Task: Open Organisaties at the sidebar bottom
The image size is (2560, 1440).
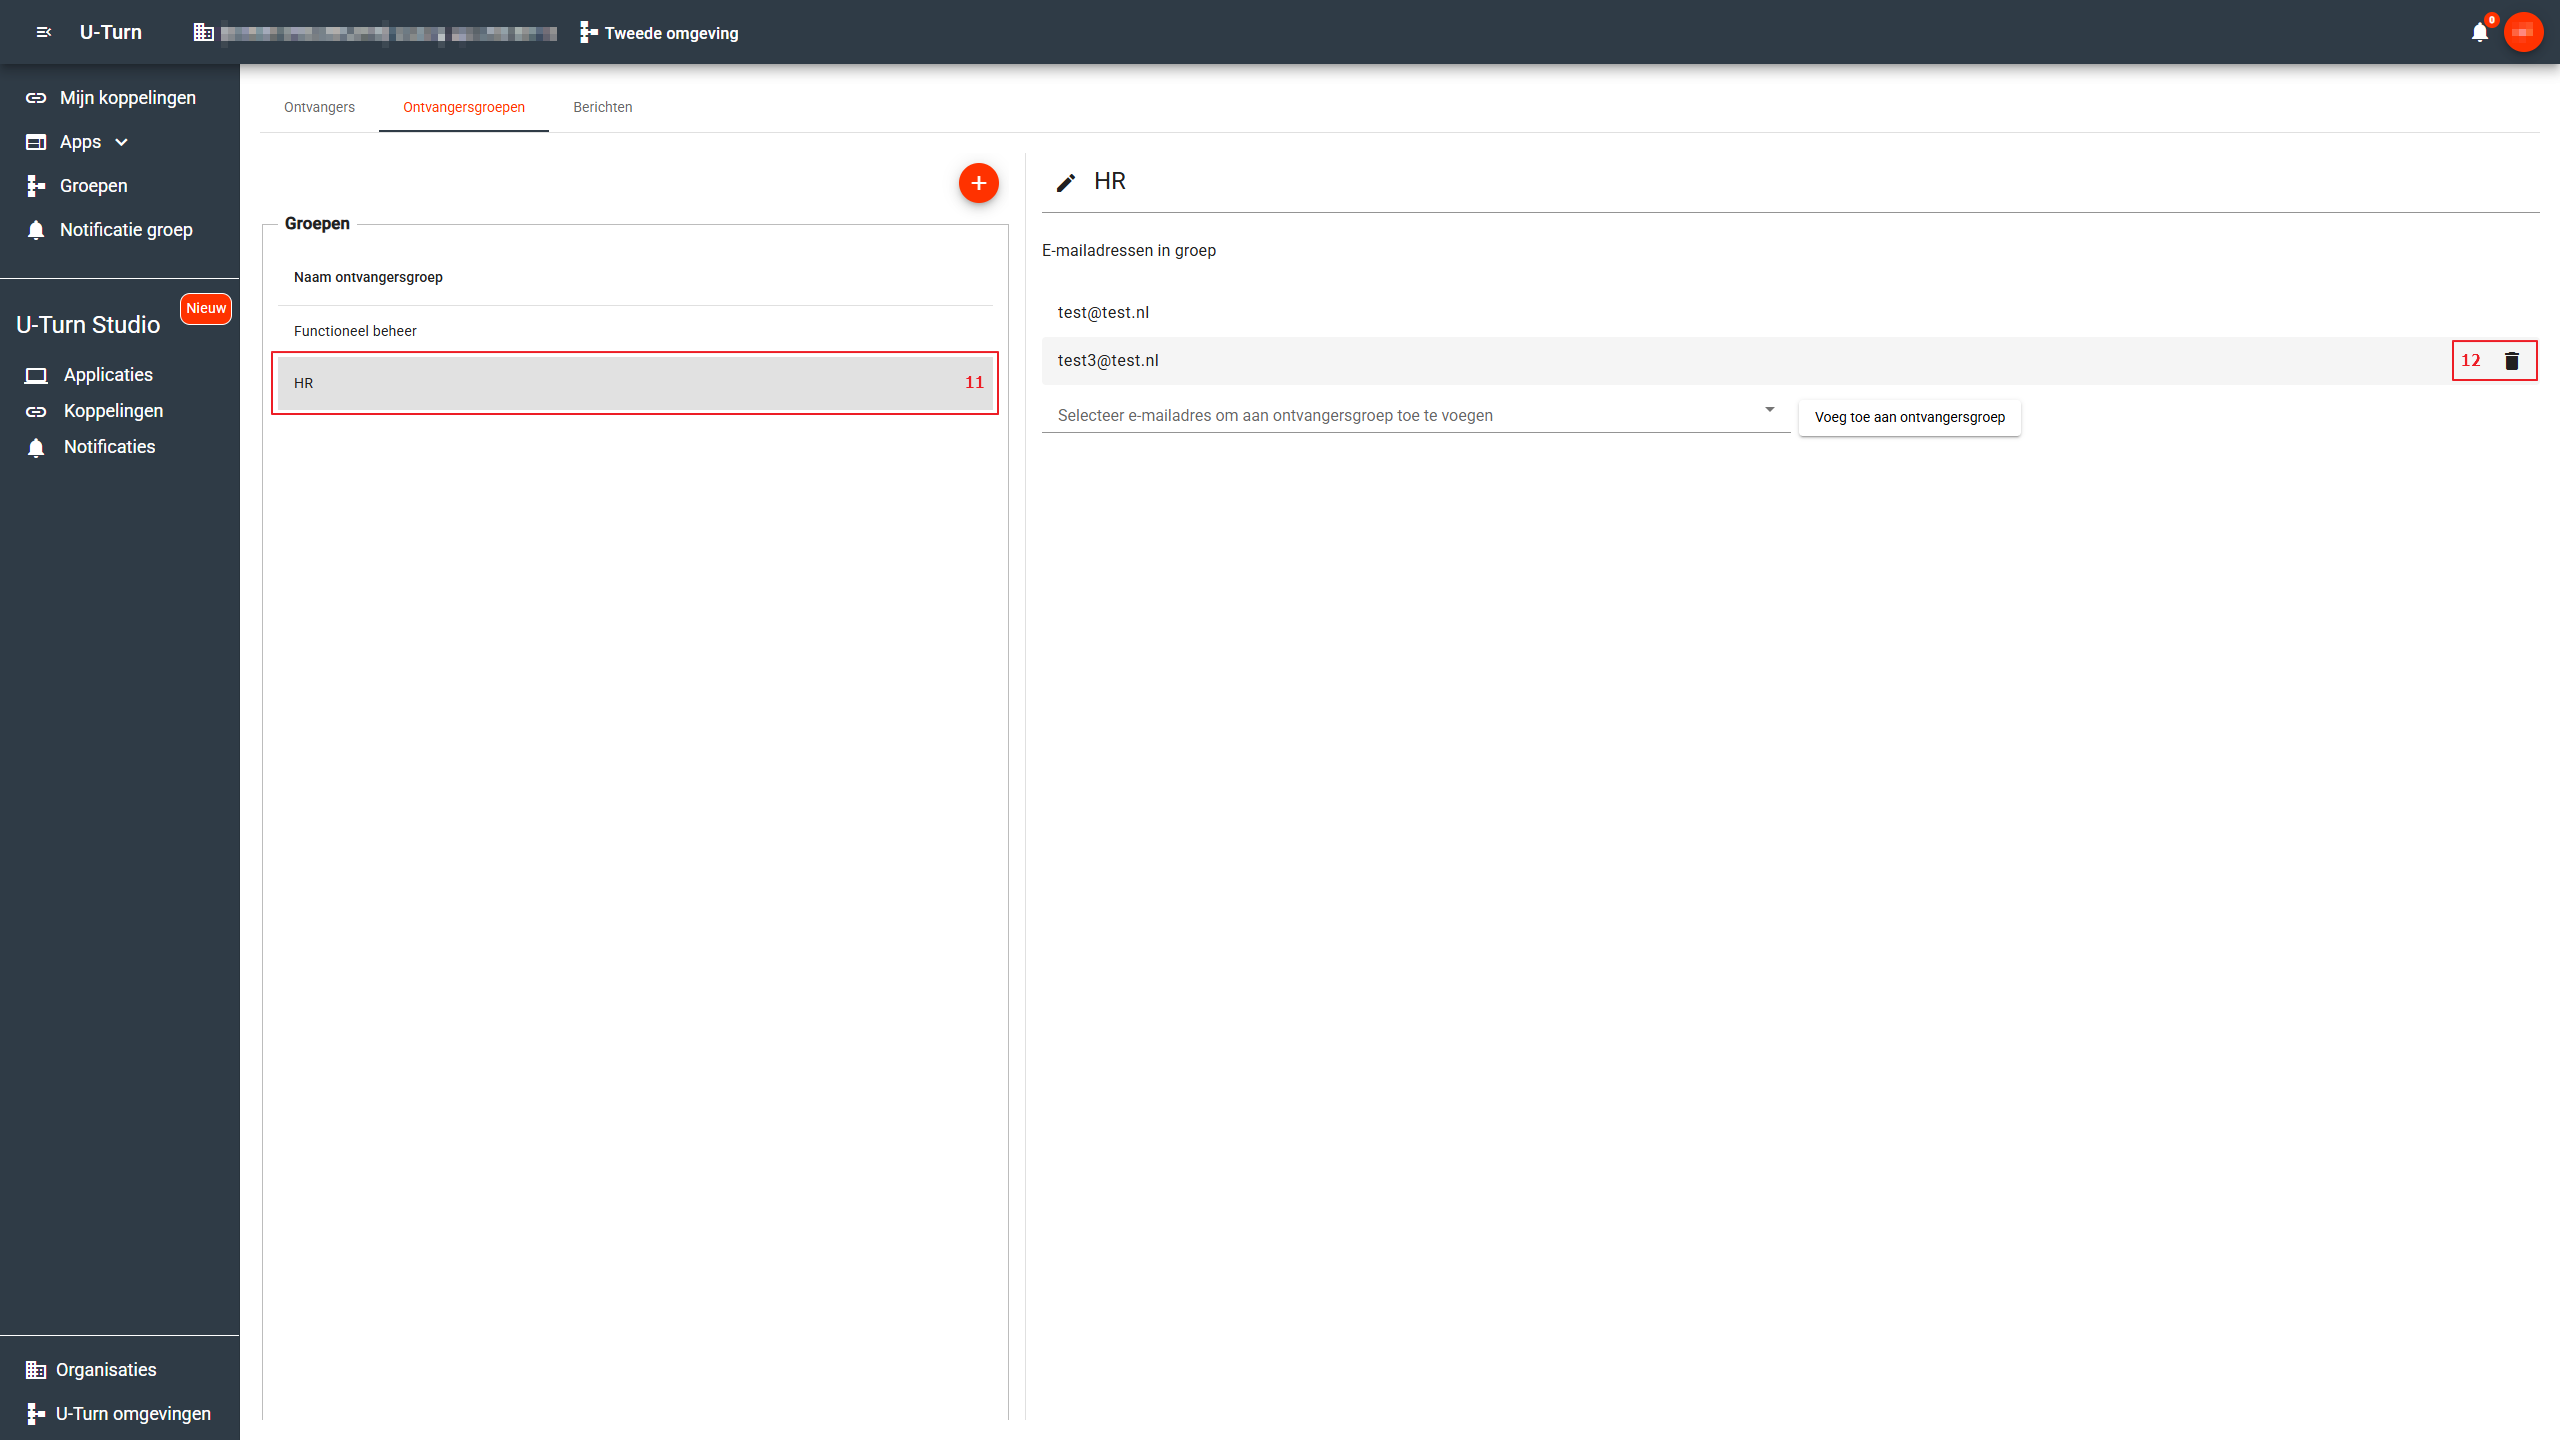Action: point(105,1370)
